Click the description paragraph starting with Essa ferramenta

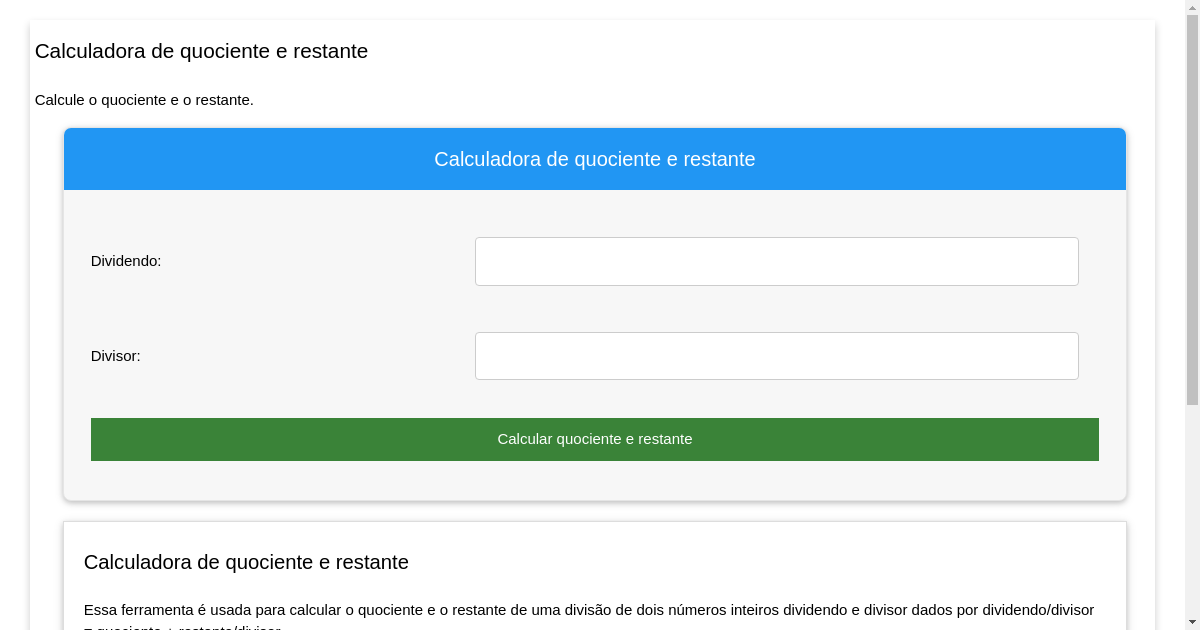coord(590,610)
